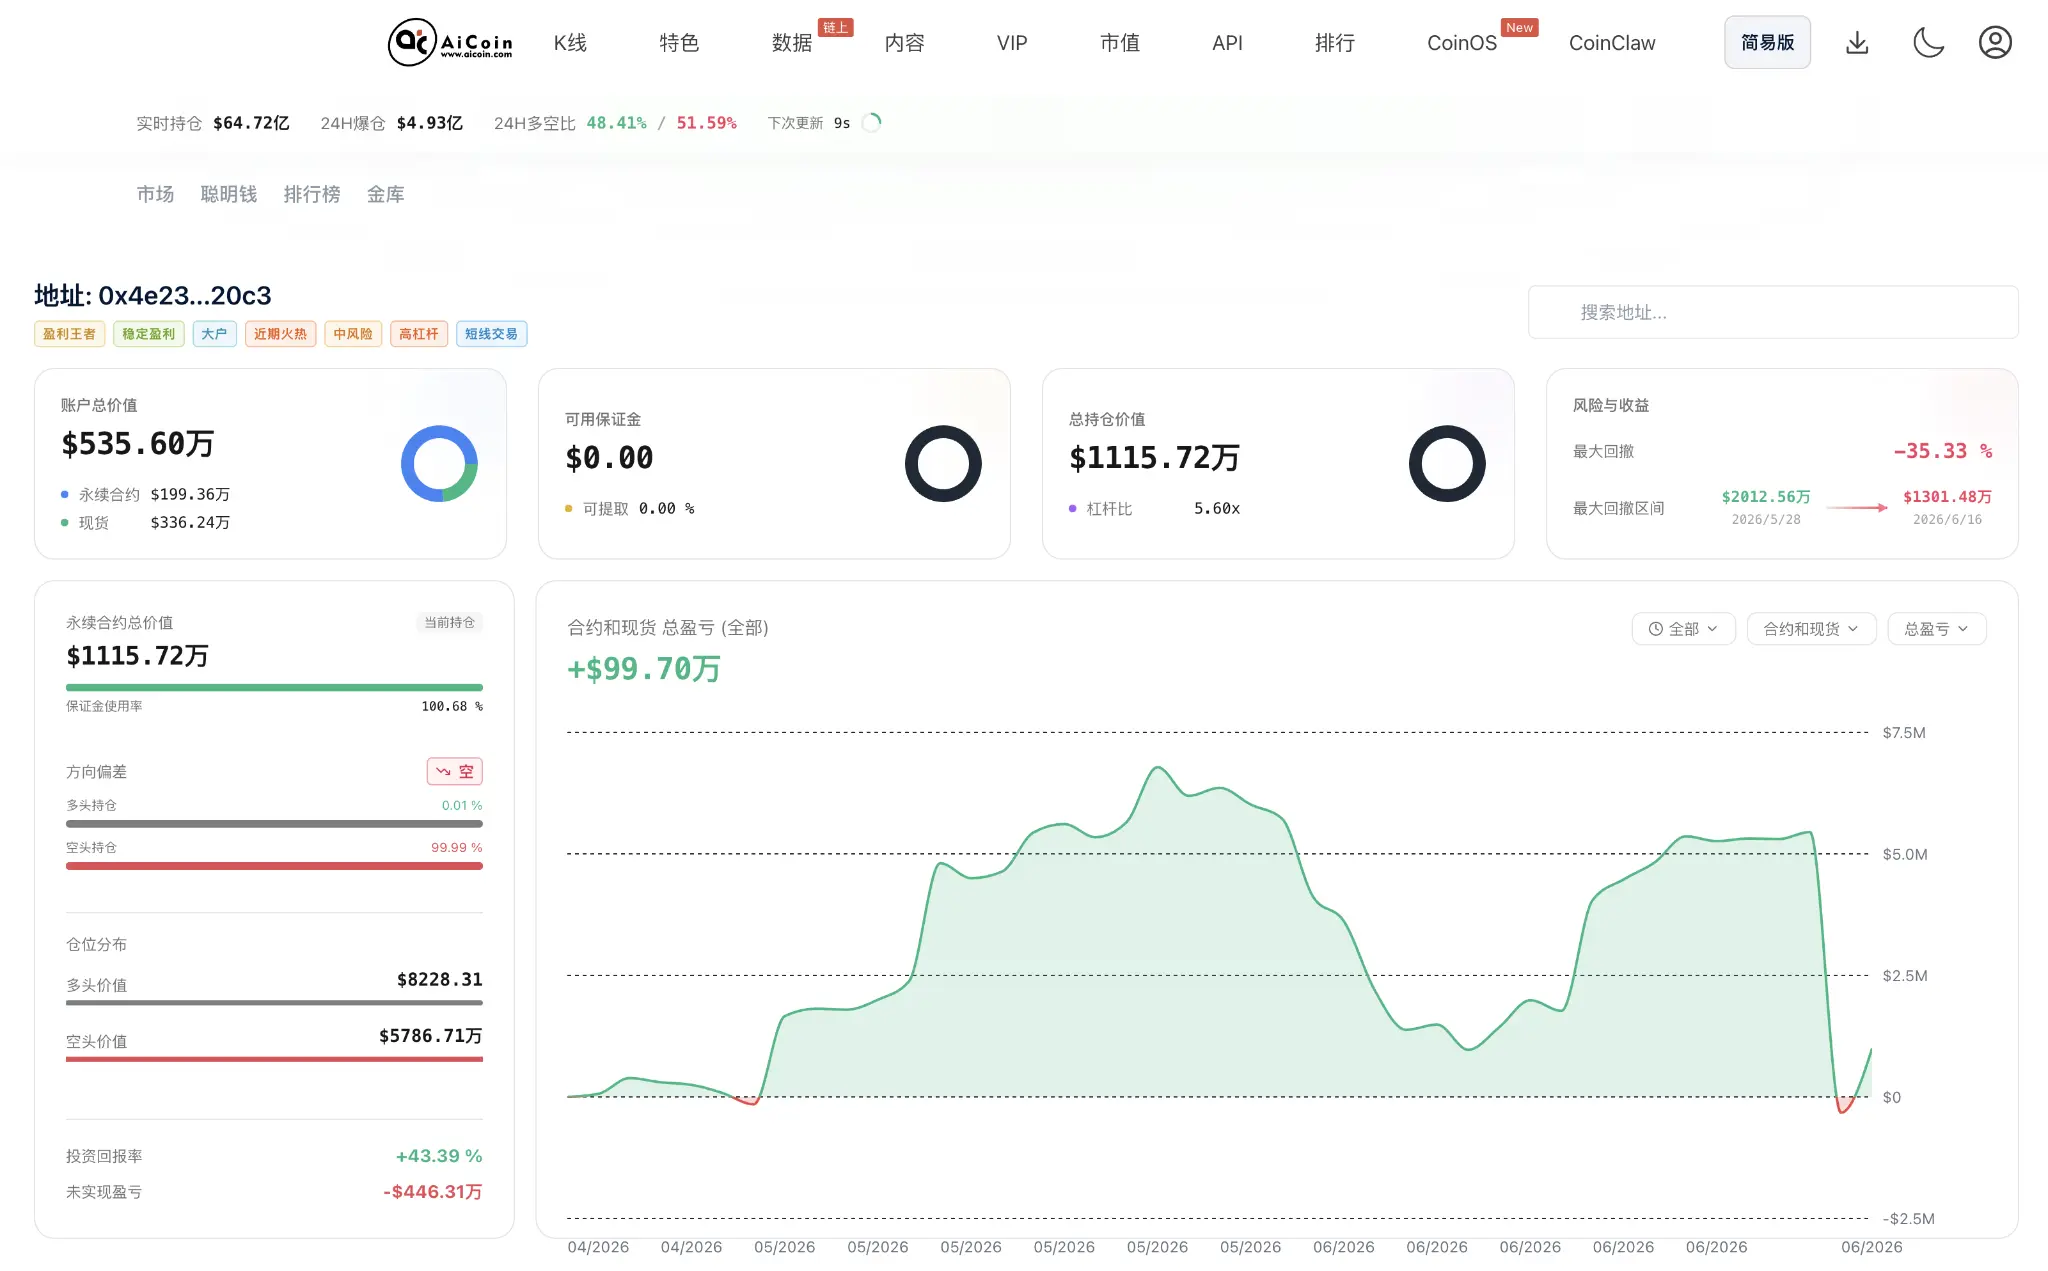This screenshot has height=1271, width=2048.
Task: Click the 高杠杆 tag
Action: pos(419,334)
